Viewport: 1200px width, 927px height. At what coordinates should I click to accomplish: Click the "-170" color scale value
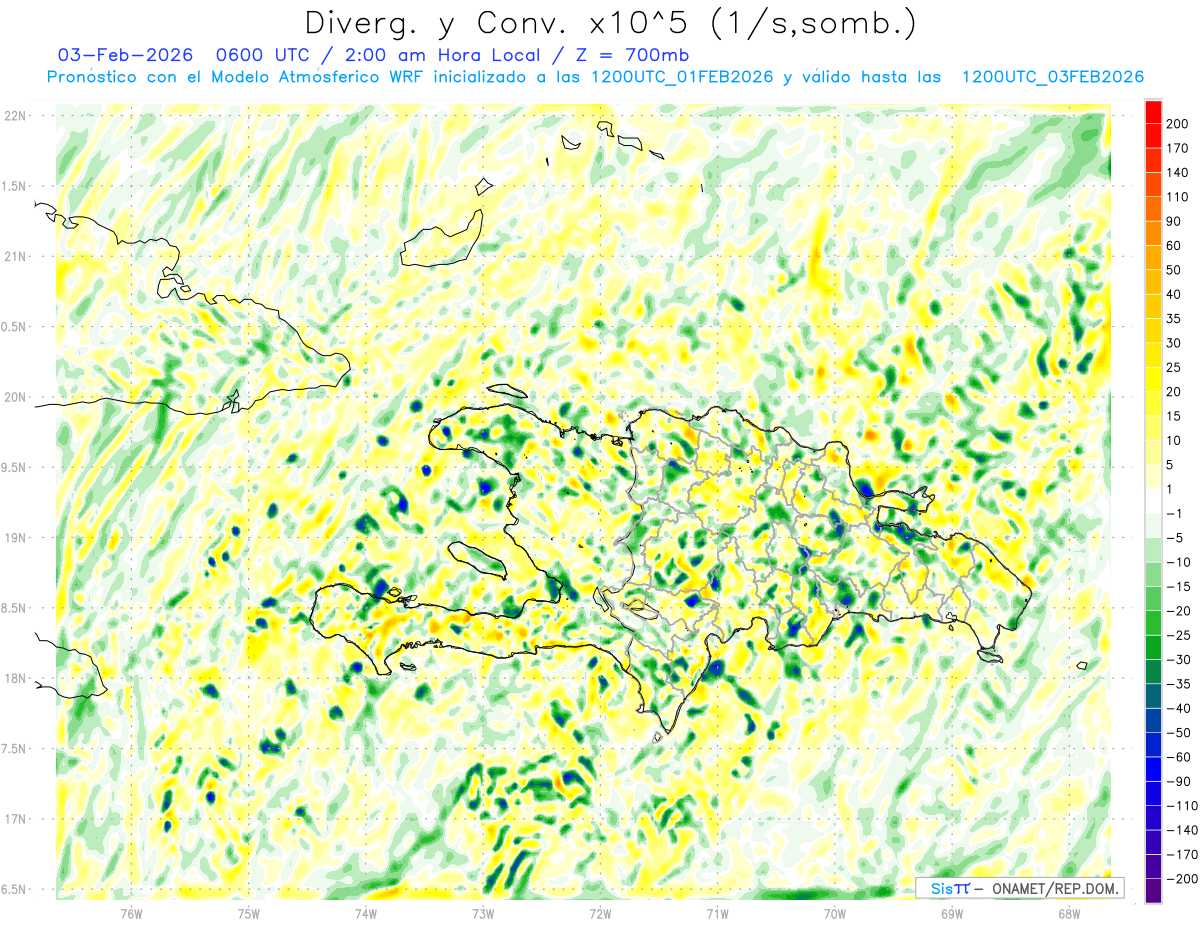click(1180, 855)
